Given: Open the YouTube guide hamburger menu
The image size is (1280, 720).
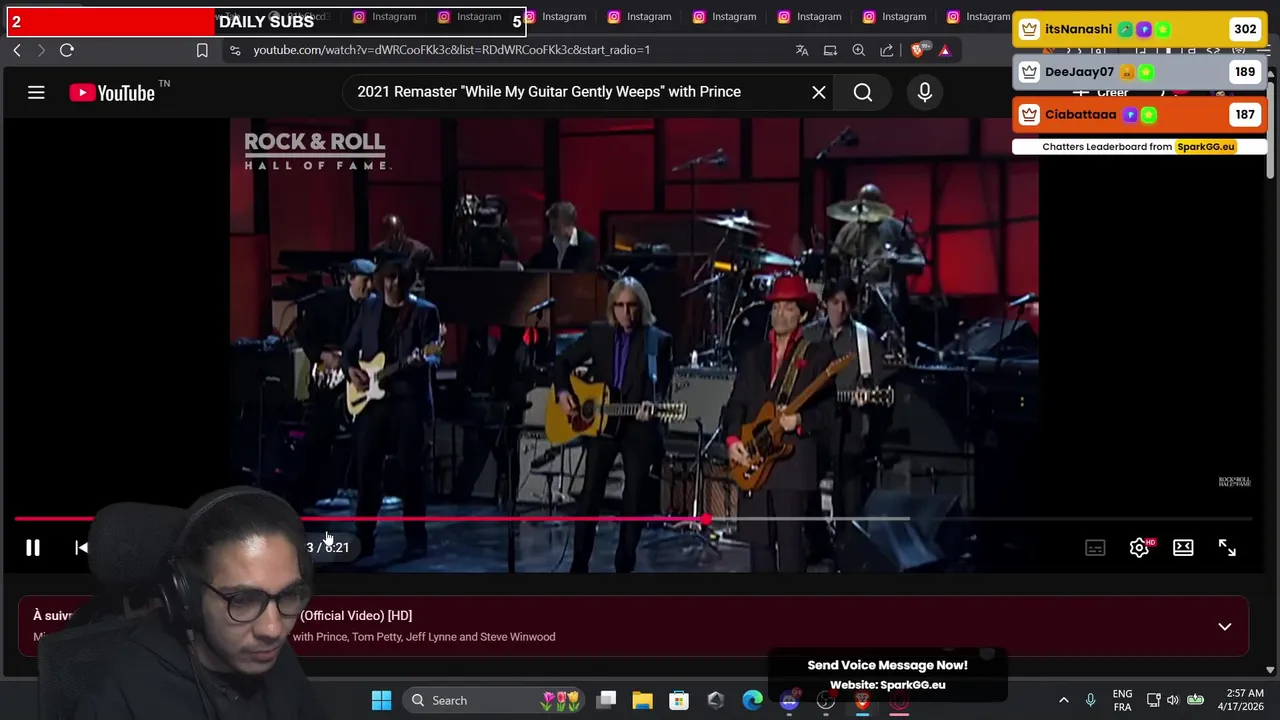Looking at the screenshot, I should click(x=36, y=93).
